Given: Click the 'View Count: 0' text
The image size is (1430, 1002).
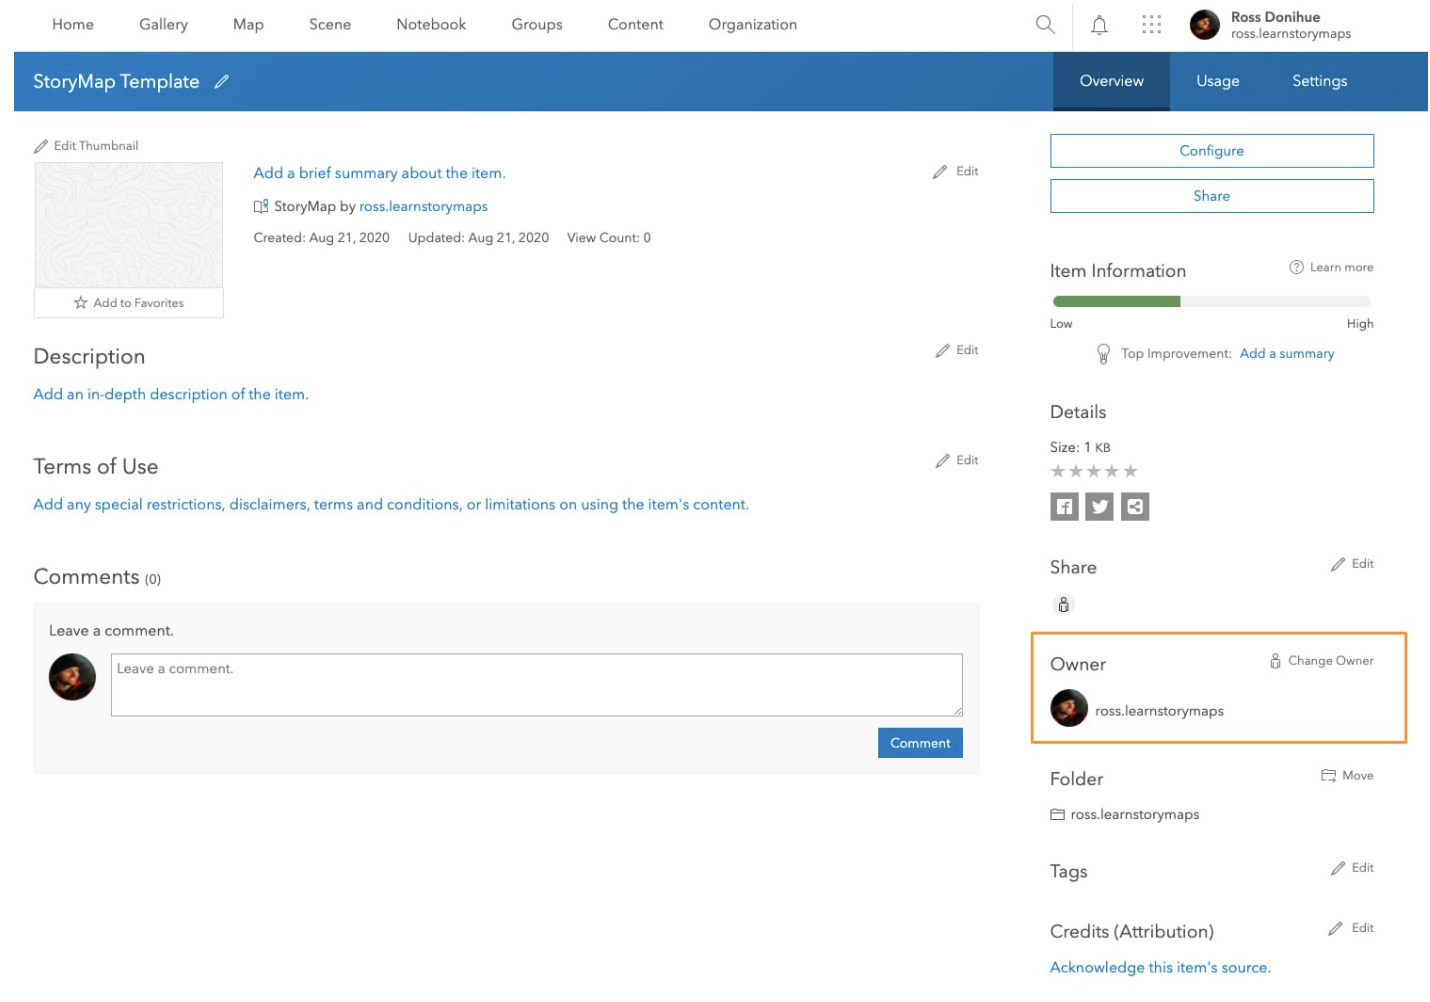Looking at the screenshot, I should click(x=609, y=238).
